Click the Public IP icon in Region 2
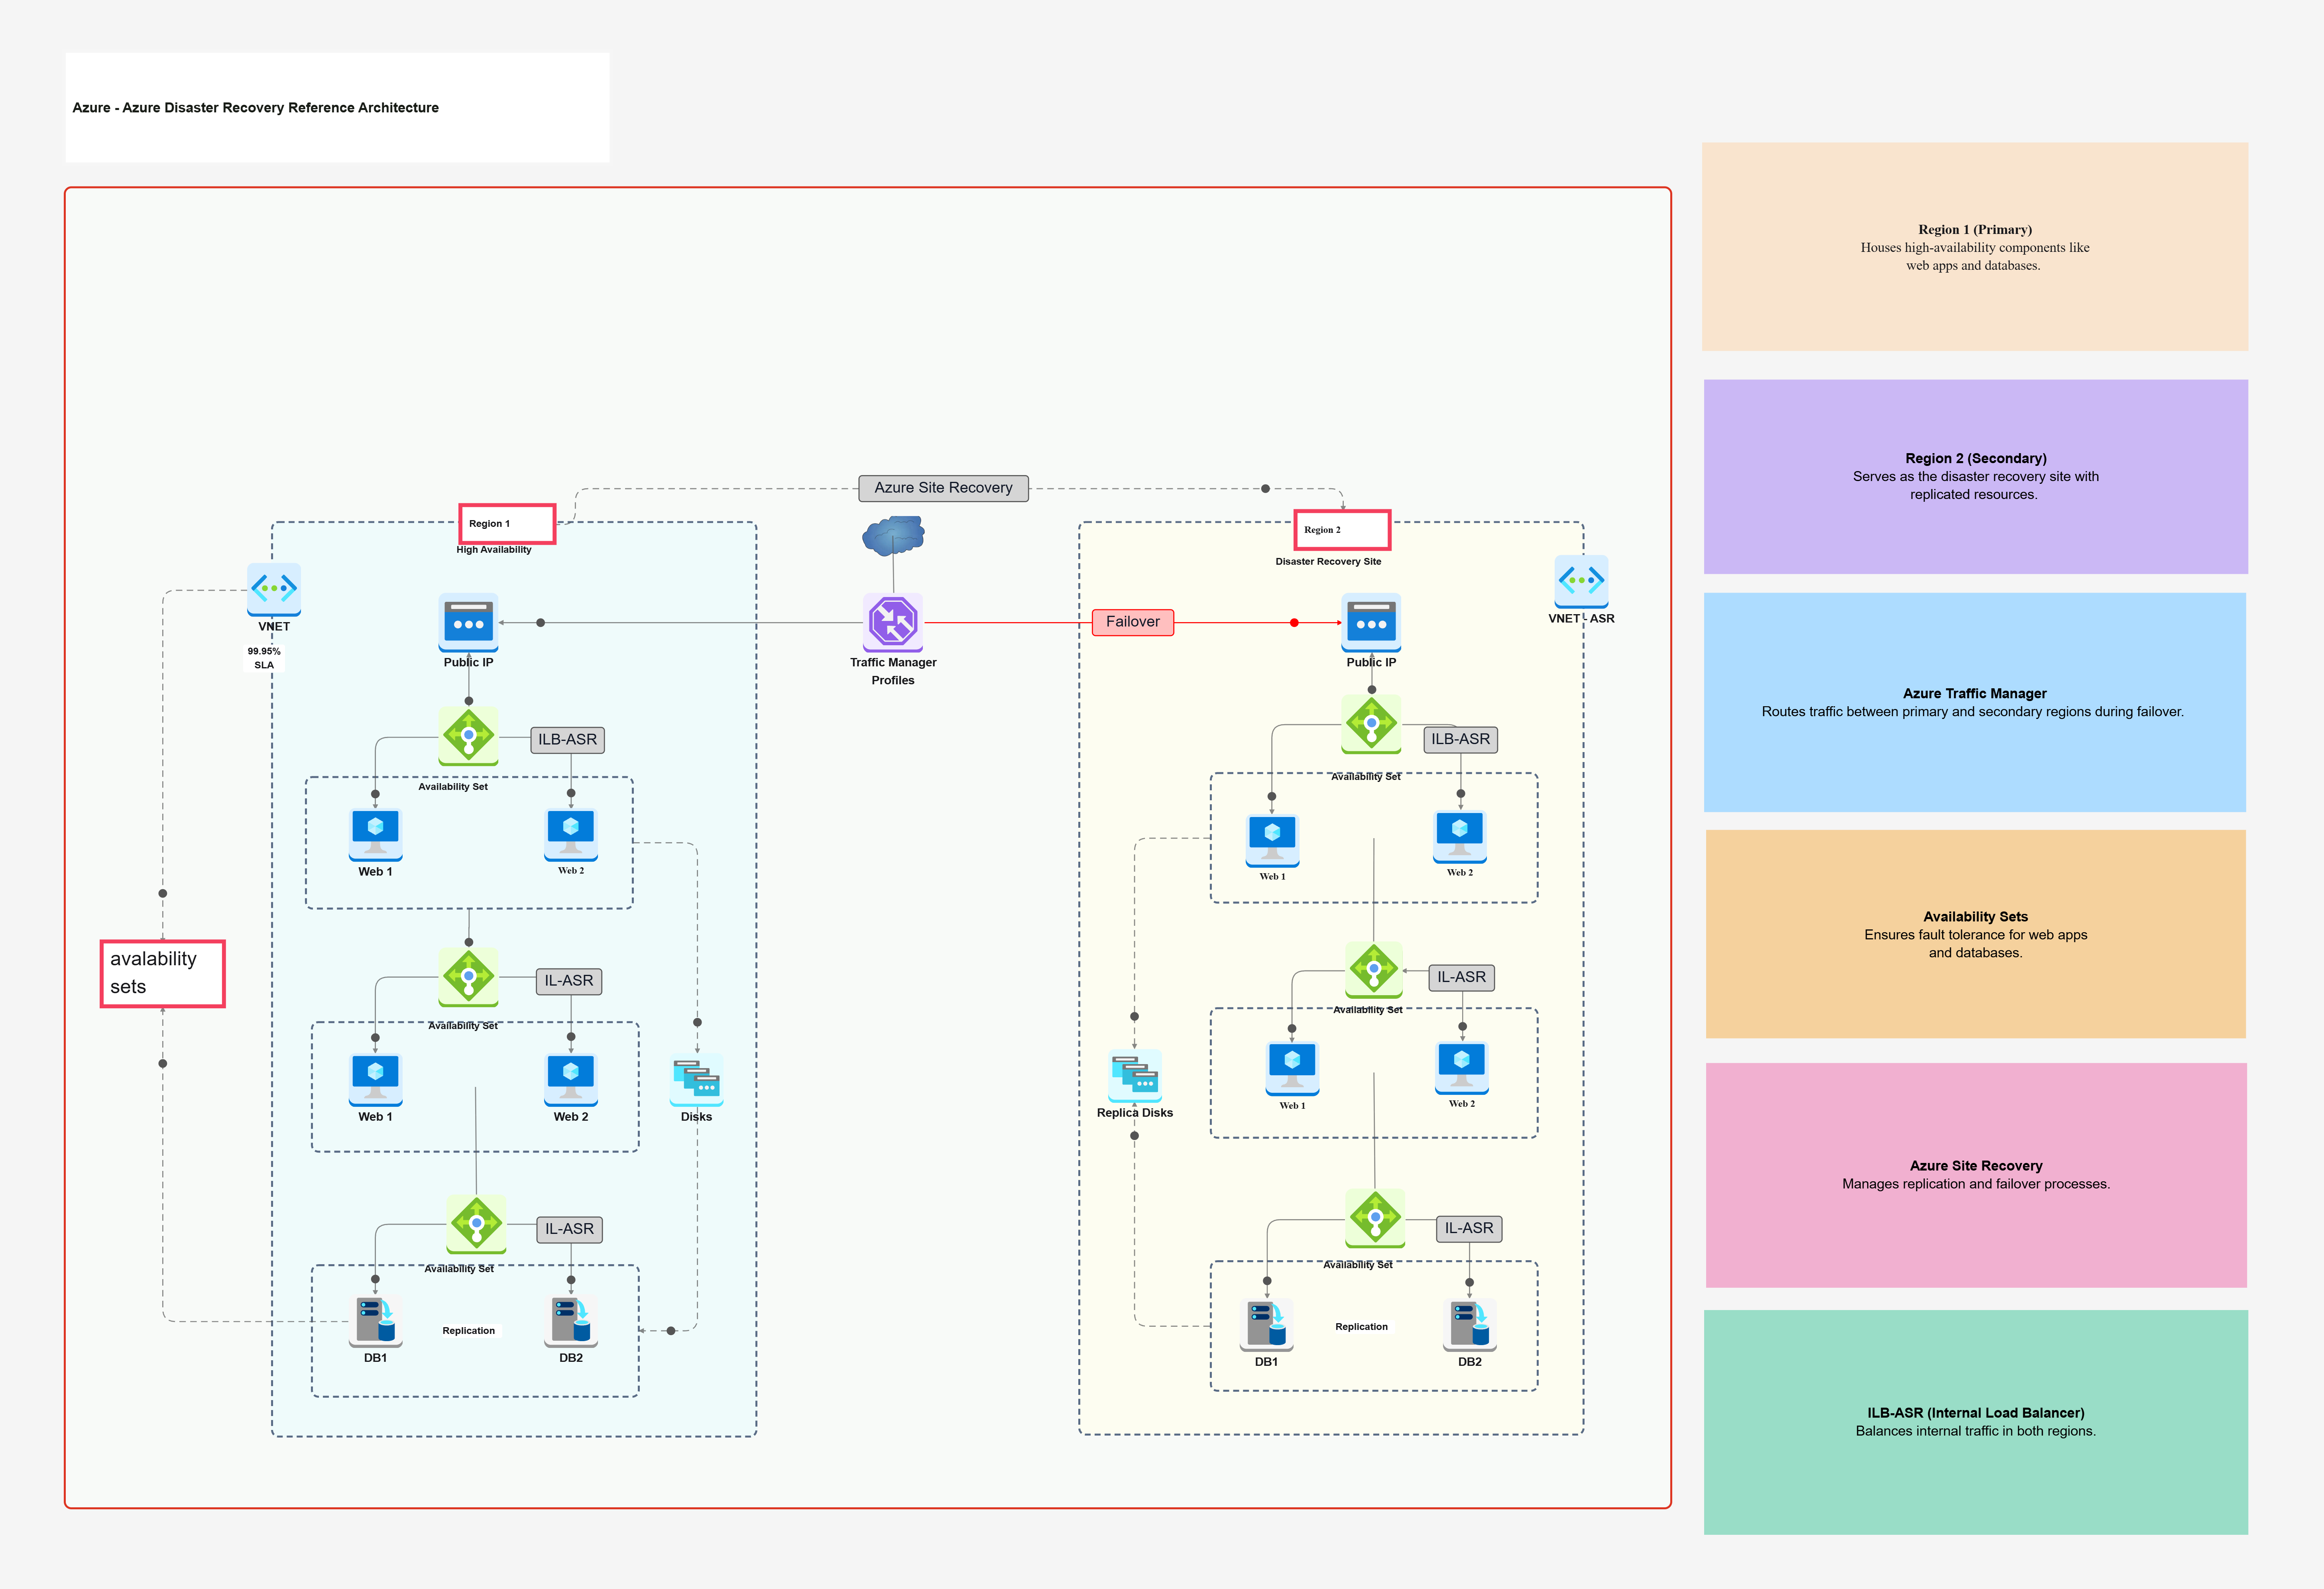2324x1589 pixels. coord(1371,622)
